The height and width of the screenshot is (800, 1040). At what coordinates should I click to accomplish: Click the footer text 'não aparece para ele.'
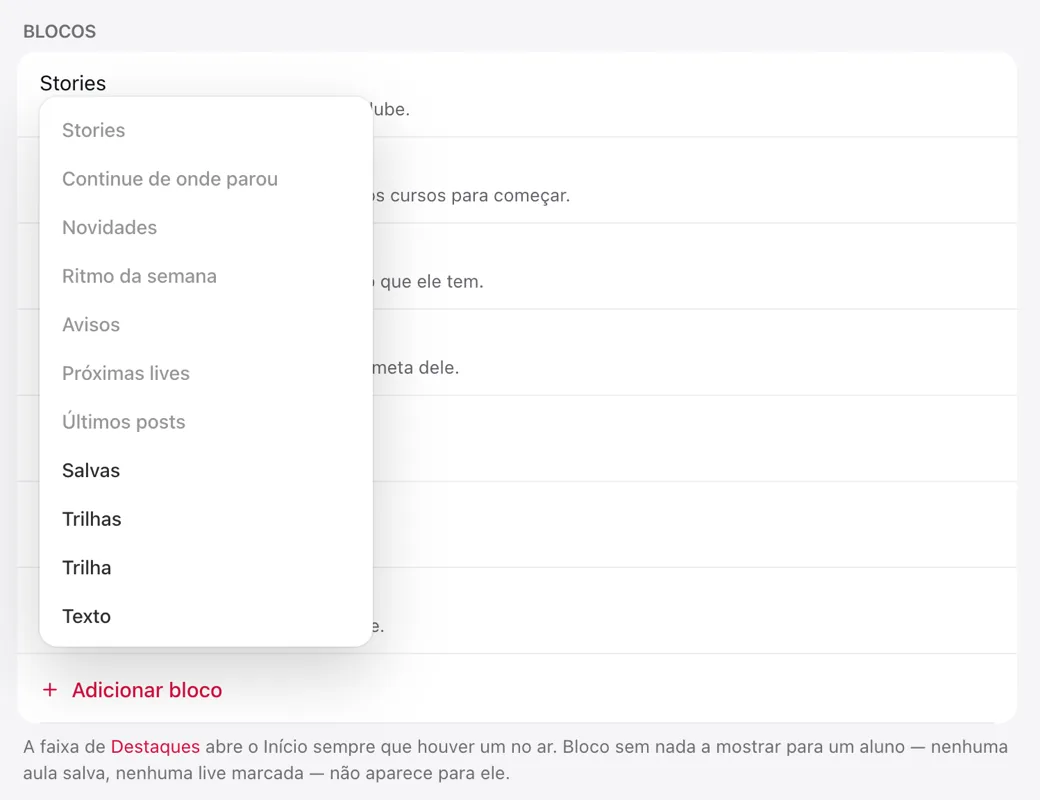click(x=419, y=773)
